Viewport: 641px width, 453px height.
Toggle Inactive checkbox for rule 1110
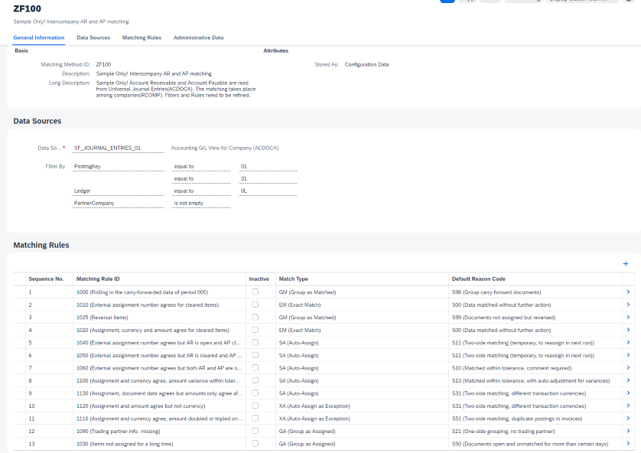[x=255, y=419]
